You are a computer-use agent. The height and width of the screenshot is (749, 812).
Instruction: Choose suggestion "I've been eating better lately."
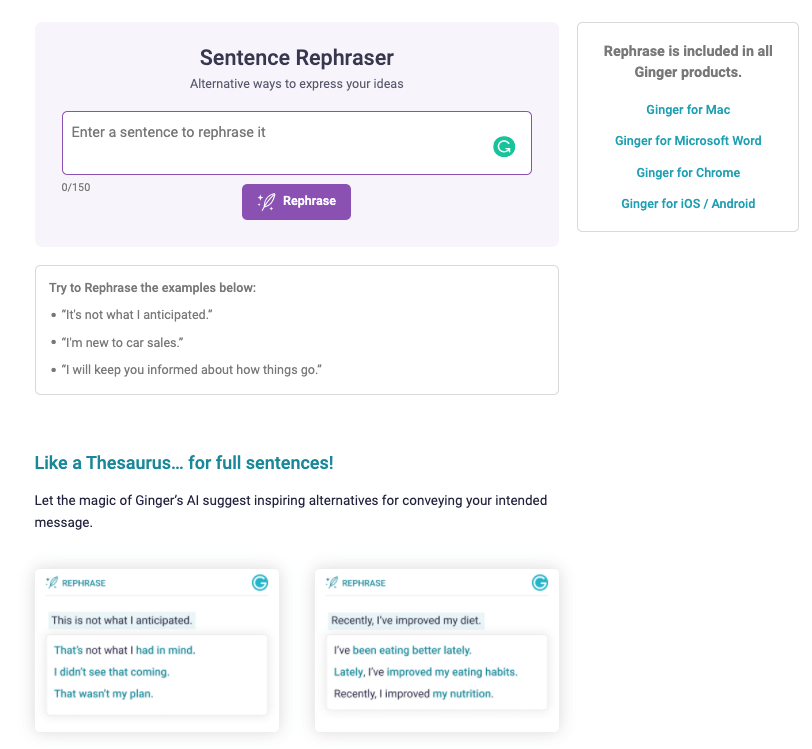[x=402, y=650]
